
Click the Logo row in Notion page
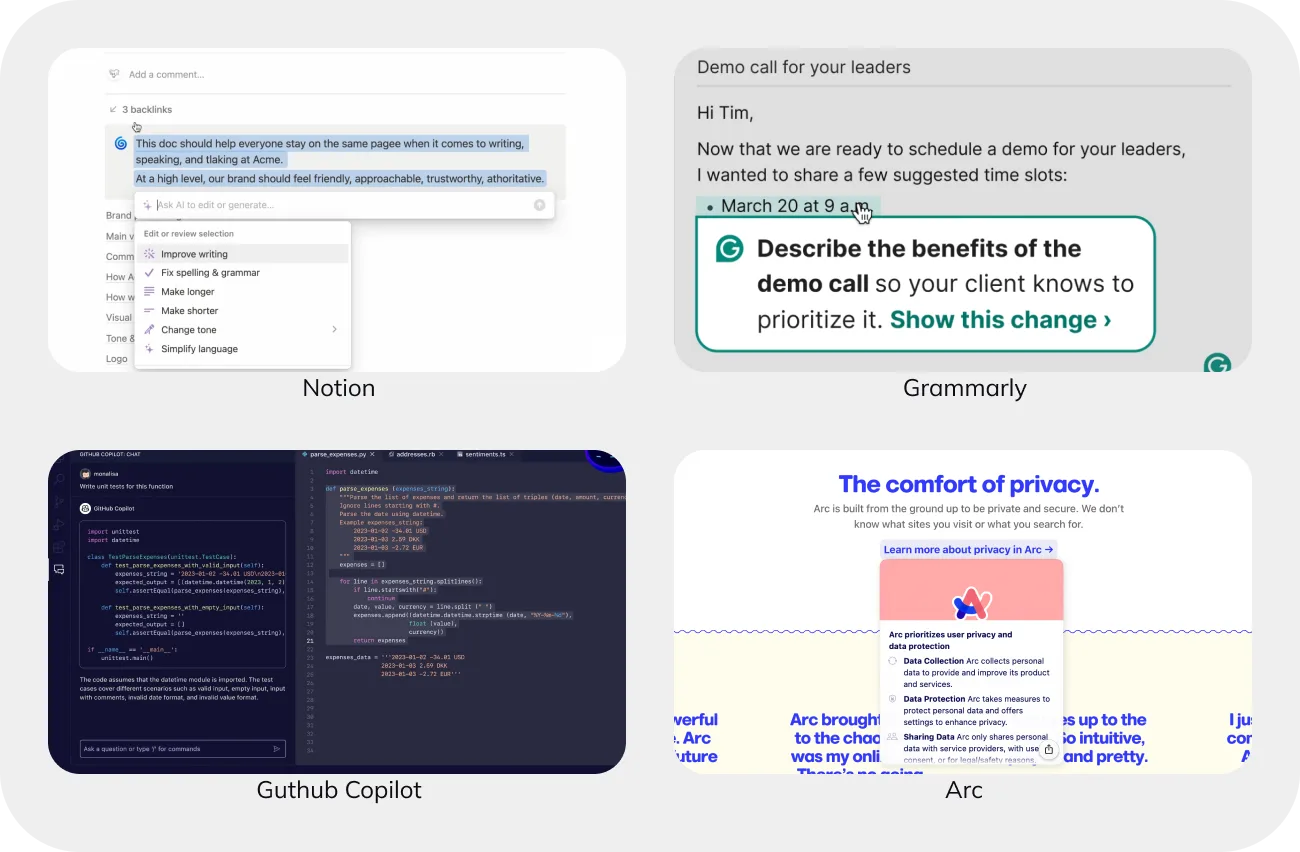(117, 358)
